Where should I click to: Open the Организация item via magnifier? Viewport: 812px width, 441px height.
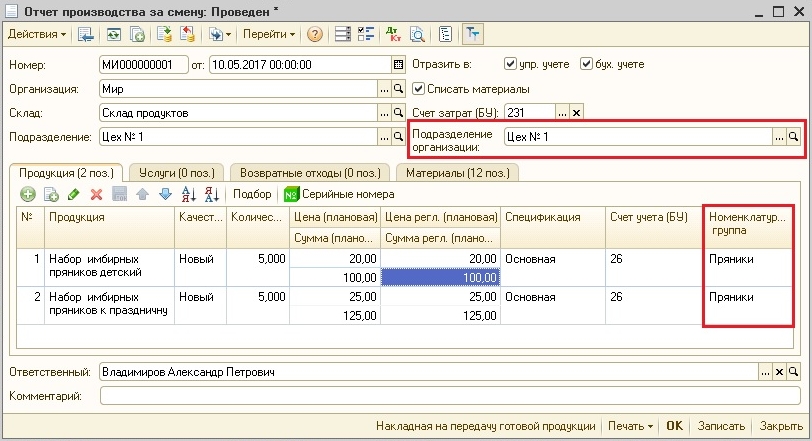(398, 89)
